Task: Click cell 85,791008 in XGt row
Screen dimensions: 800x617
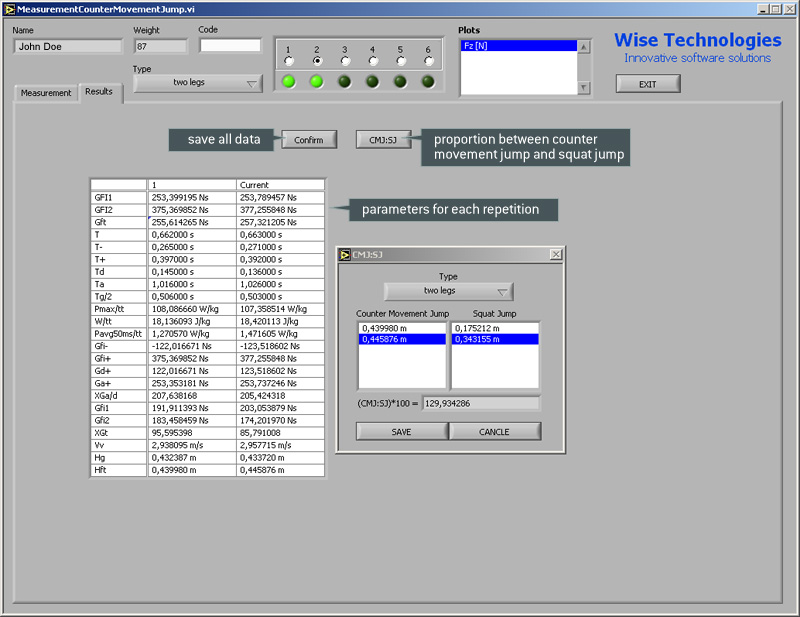Action: pyautogui.click(x=281, y=433)
